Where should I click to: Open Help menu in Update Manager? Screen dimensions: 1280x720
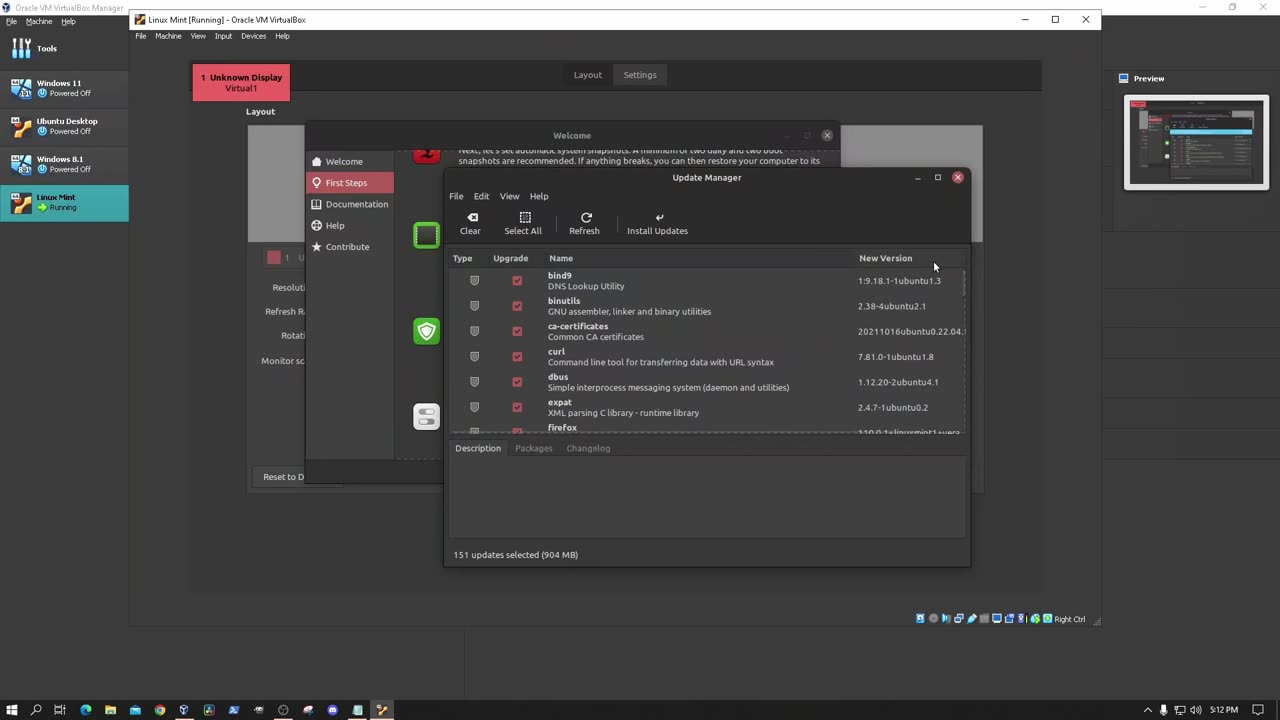(539, 196)
